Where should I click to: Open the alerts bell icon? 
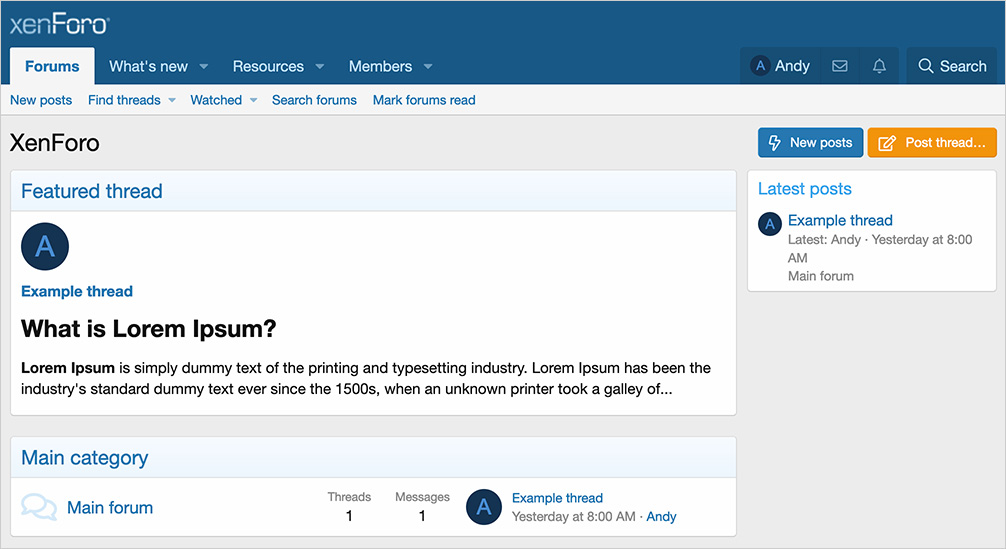(879, 66)
